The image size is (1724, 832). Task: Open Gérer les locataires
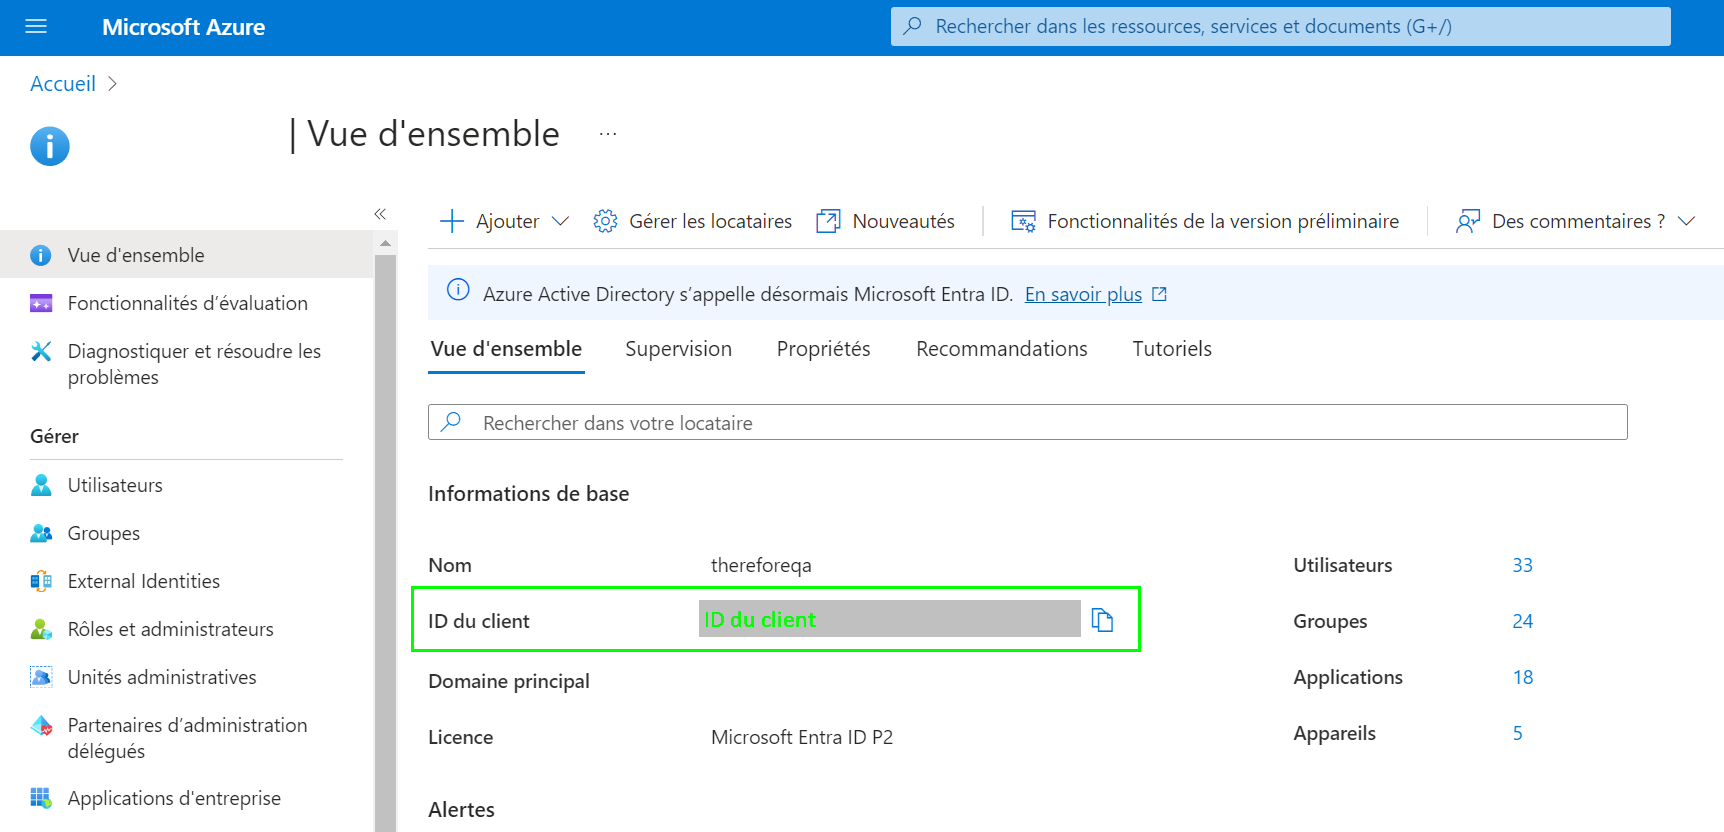pyautogui.click(x=710, y=221)
